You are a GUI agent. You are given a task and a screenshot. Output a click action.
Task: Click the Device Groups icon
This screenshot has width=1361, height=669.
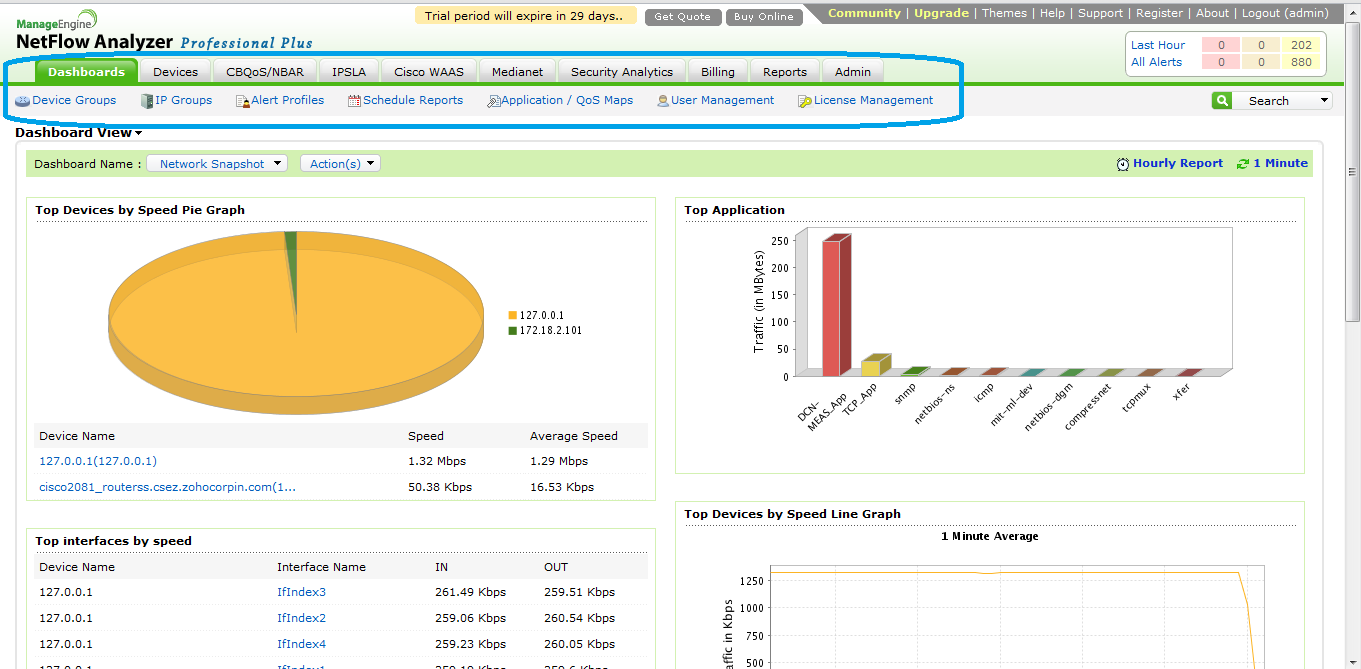pos(22,101)
